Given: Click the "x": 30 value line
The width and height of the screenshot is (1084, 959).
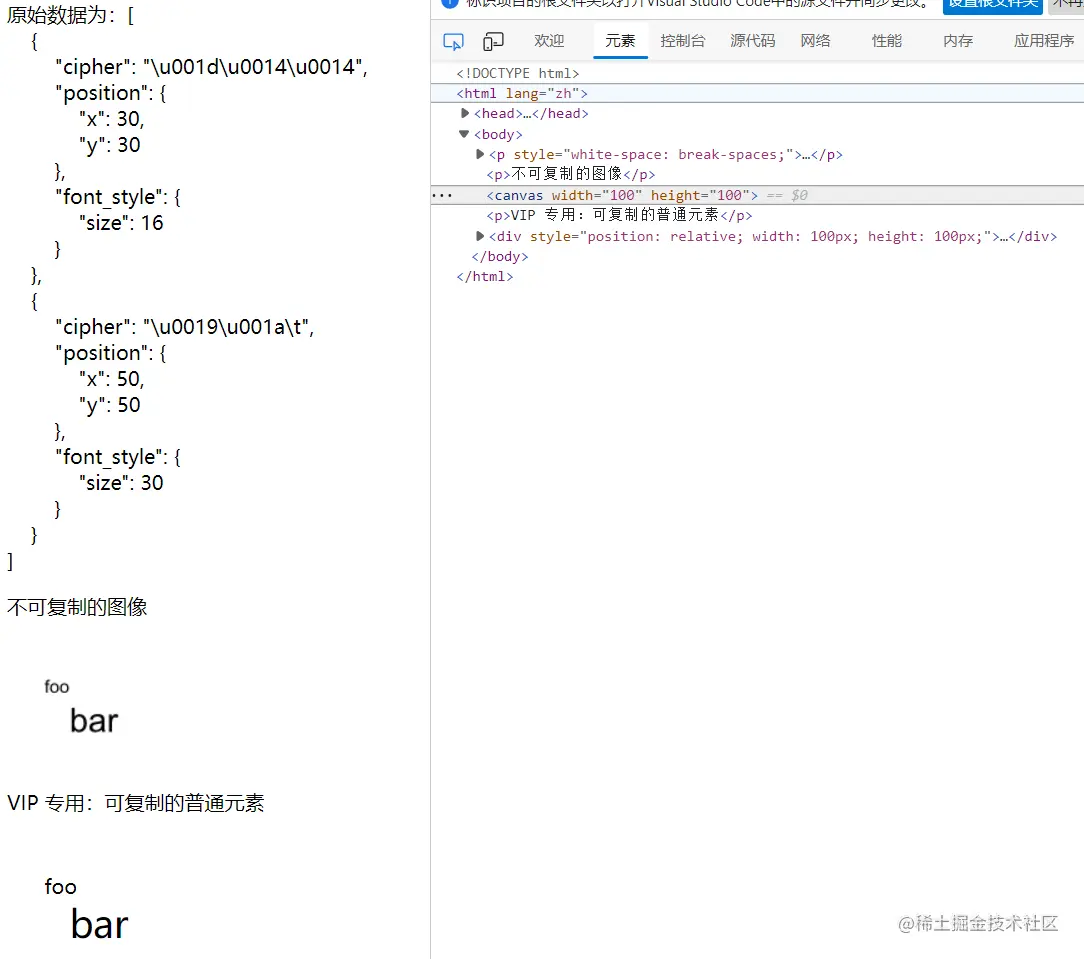Looking at the screenshot, I should (x=111, y=119).
